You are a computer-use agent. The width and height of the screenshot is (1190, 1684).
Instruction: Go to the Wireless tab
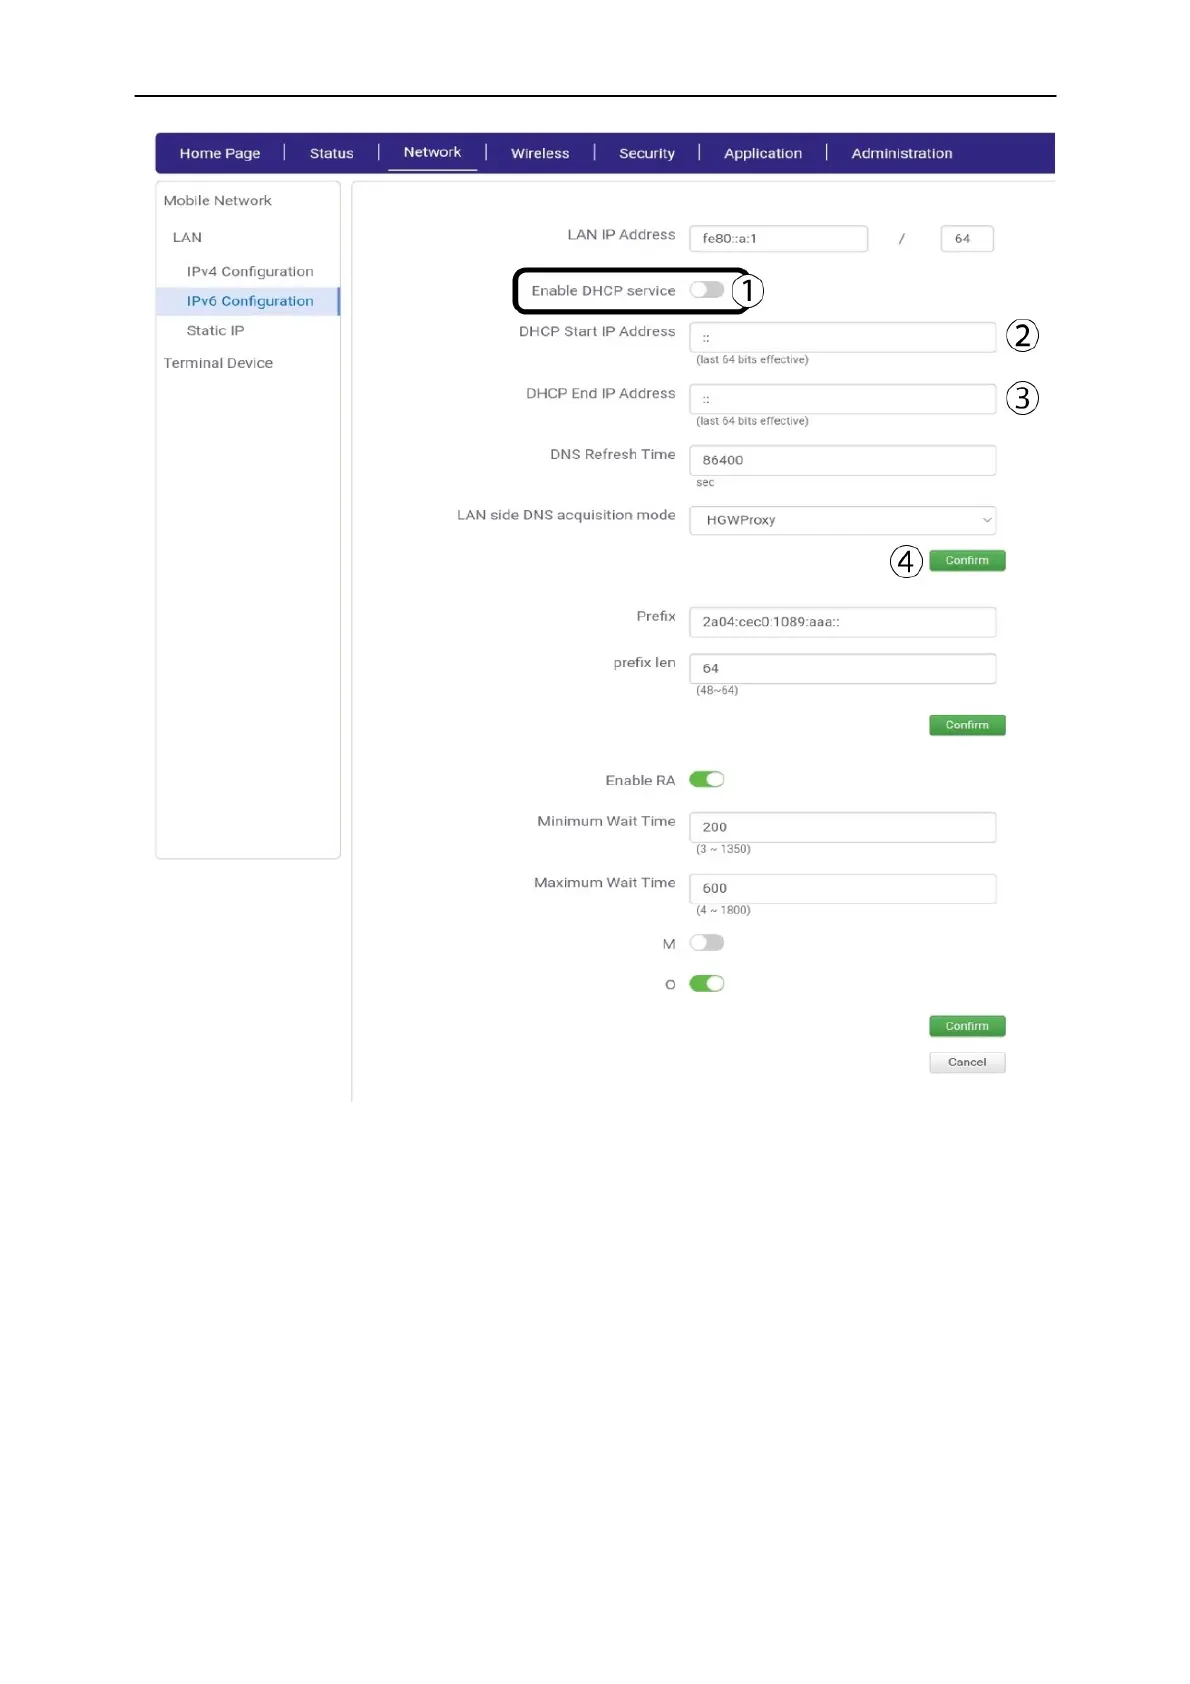tap(539, 153)
